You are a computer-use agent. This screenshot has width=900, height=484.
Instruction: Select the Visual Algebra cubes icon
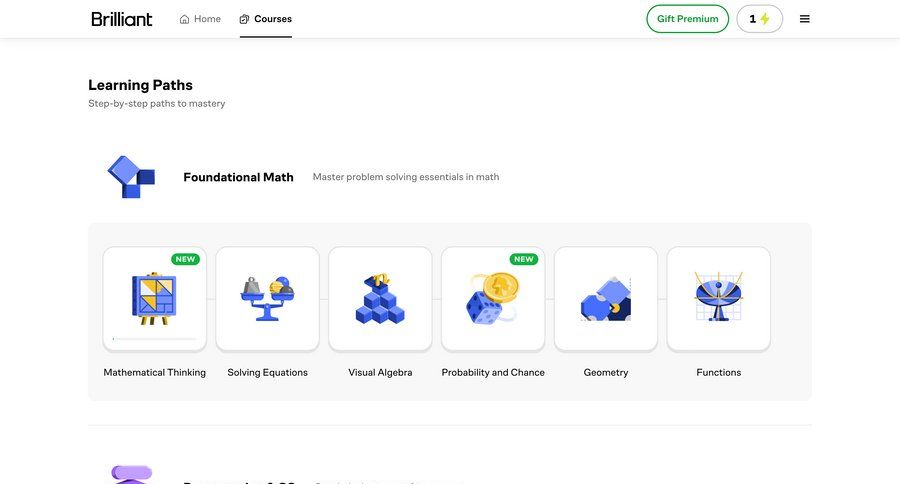[380, 298]
